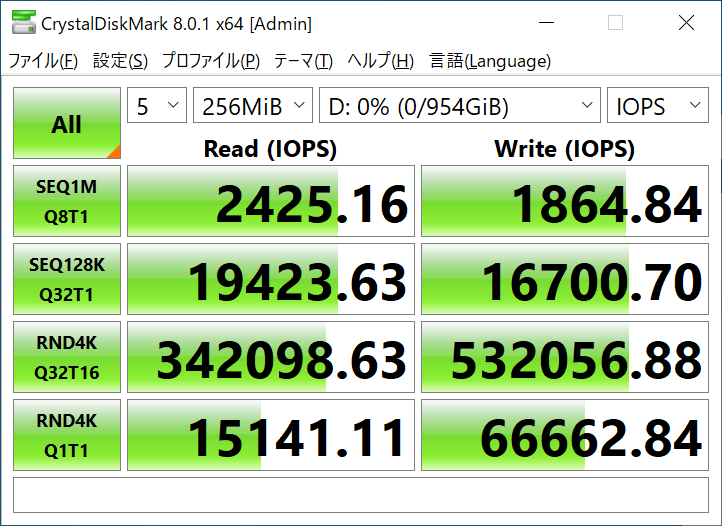Image resolution: width=722 pixels, height=526 pixels.
Task: Open the テーマ(T) menu
Action: coord(303,61)
